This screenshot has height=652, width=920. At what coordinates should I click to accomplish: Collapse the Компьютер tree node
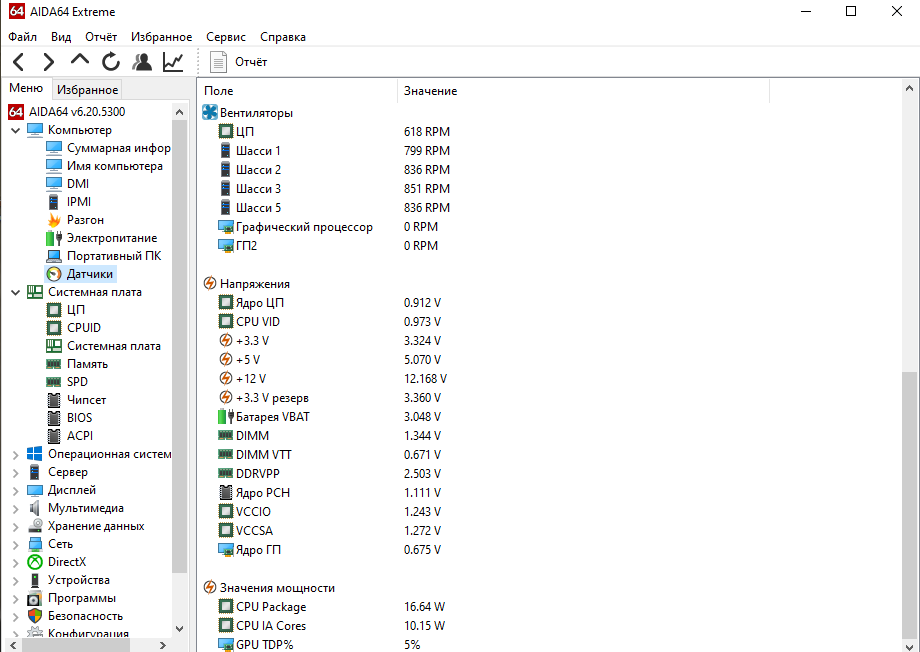click(x=16, y=130)
